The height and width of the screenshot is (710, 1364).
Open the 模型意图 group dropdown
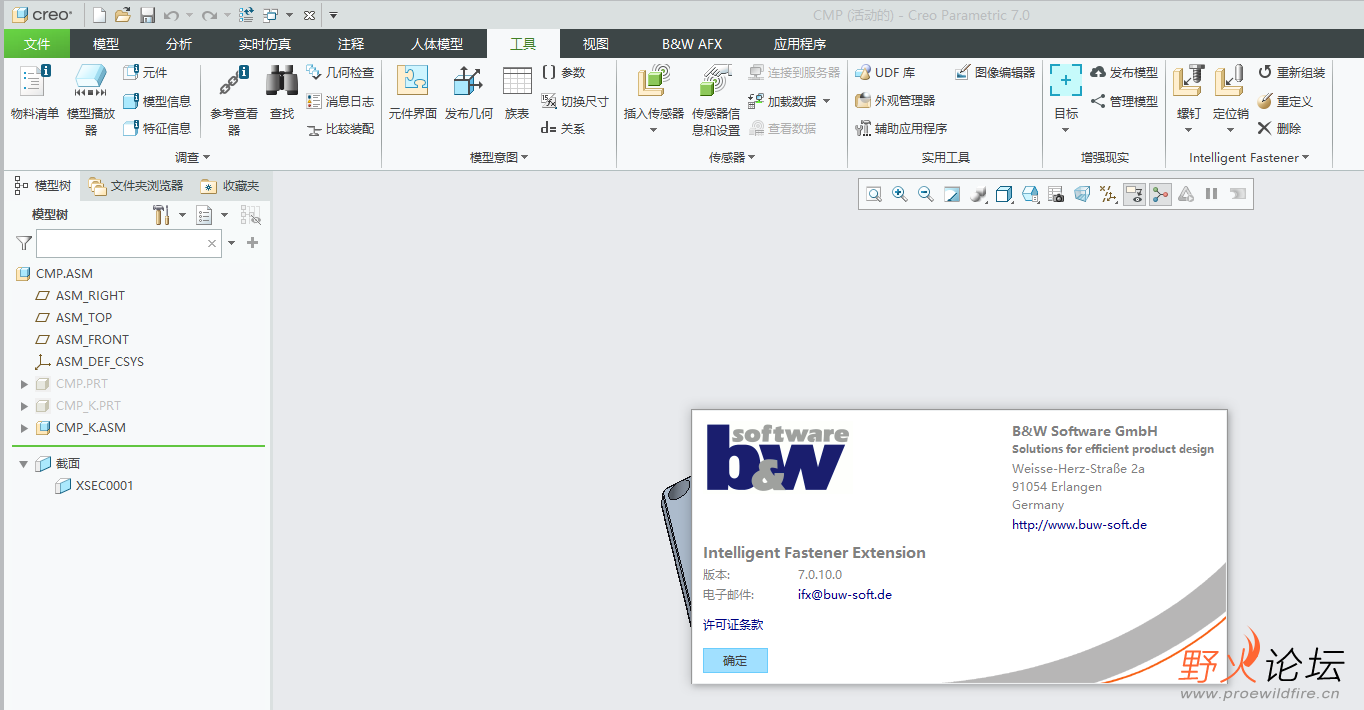point(499,157)
